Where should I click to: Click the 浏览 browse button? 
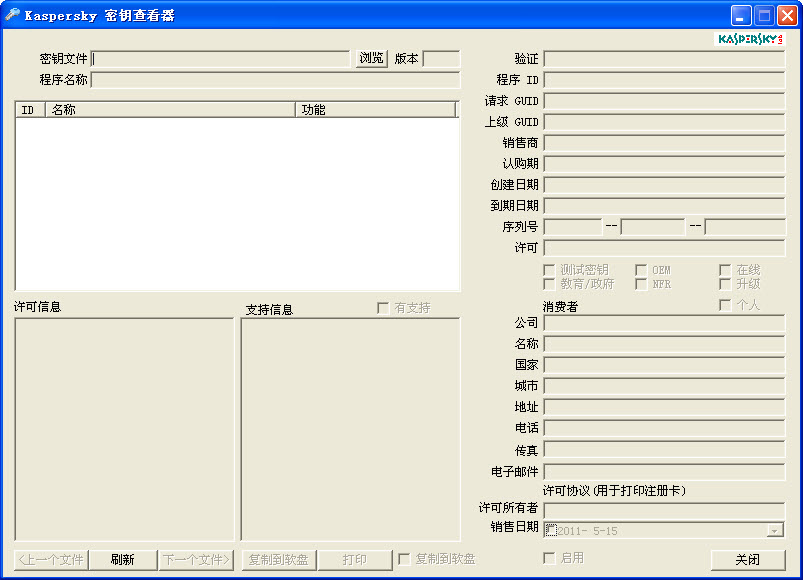(x=371, y=58)
